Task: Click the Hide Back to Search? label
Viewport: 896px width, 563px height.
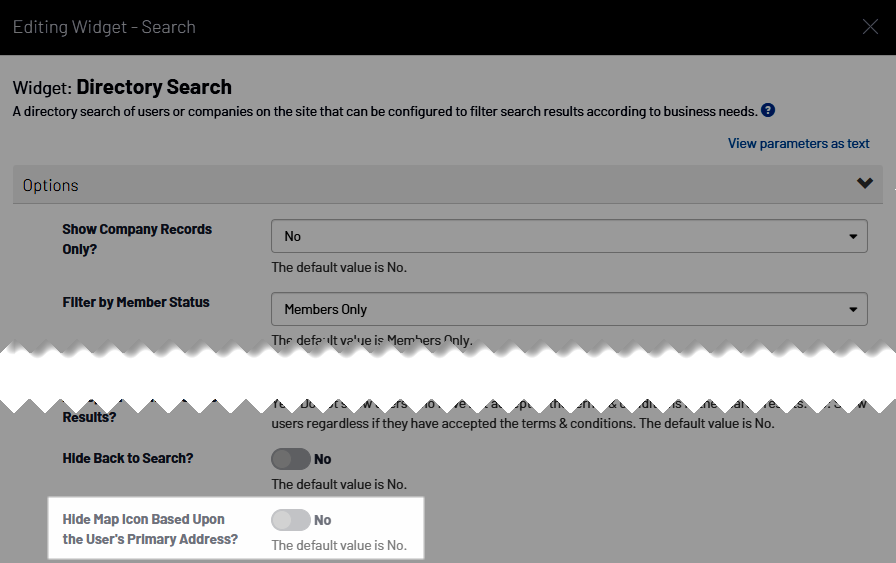Action: [x=128, y=458]
